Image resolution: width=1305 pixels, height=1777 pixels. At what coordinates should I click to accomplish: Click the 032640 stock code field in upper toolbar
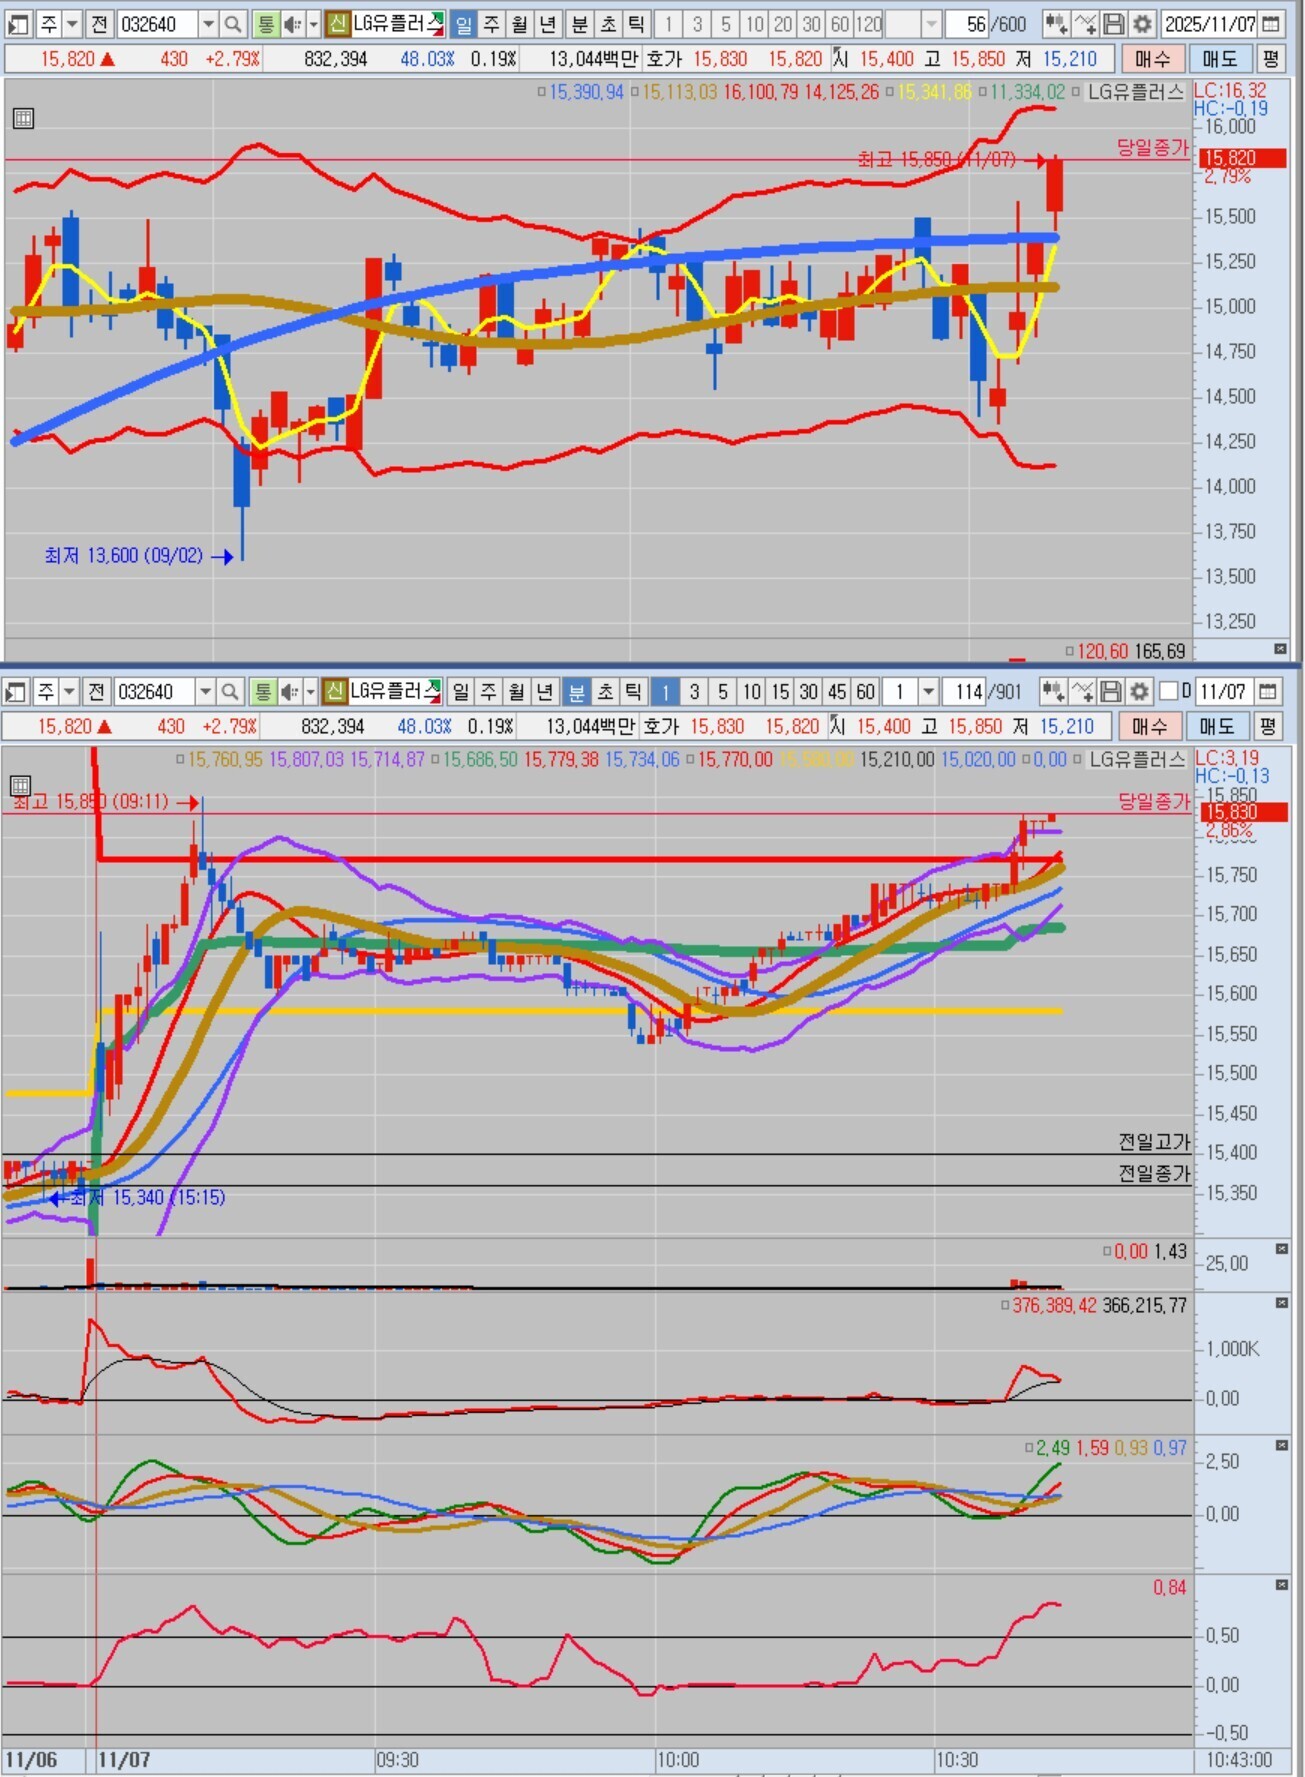[x=158, y=24]
